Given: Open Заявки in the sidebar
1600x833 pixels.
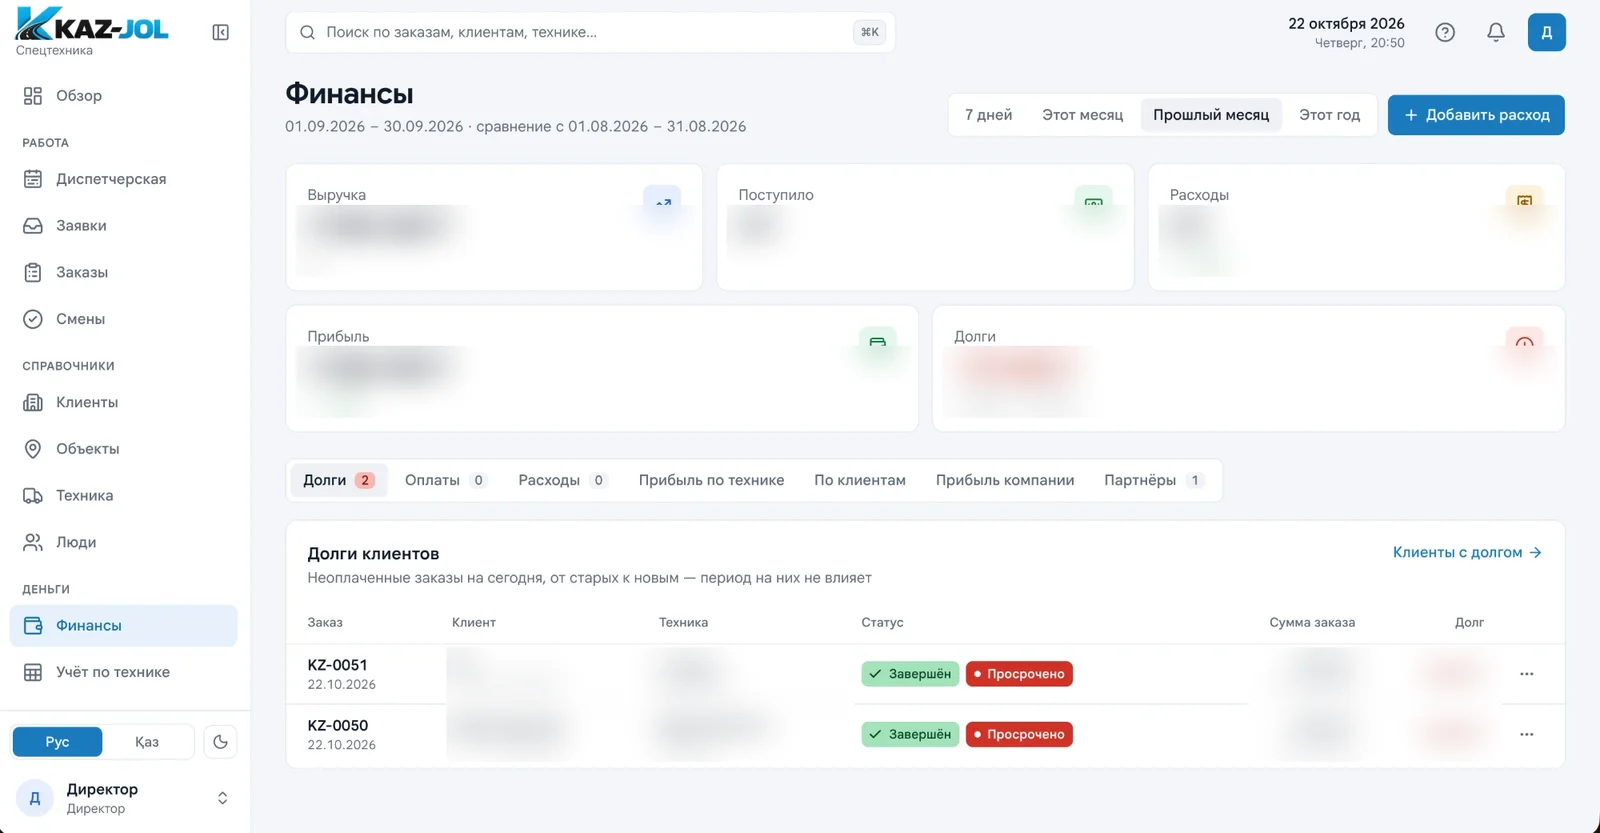Looking at the screenshot, I should coord(124,226).
